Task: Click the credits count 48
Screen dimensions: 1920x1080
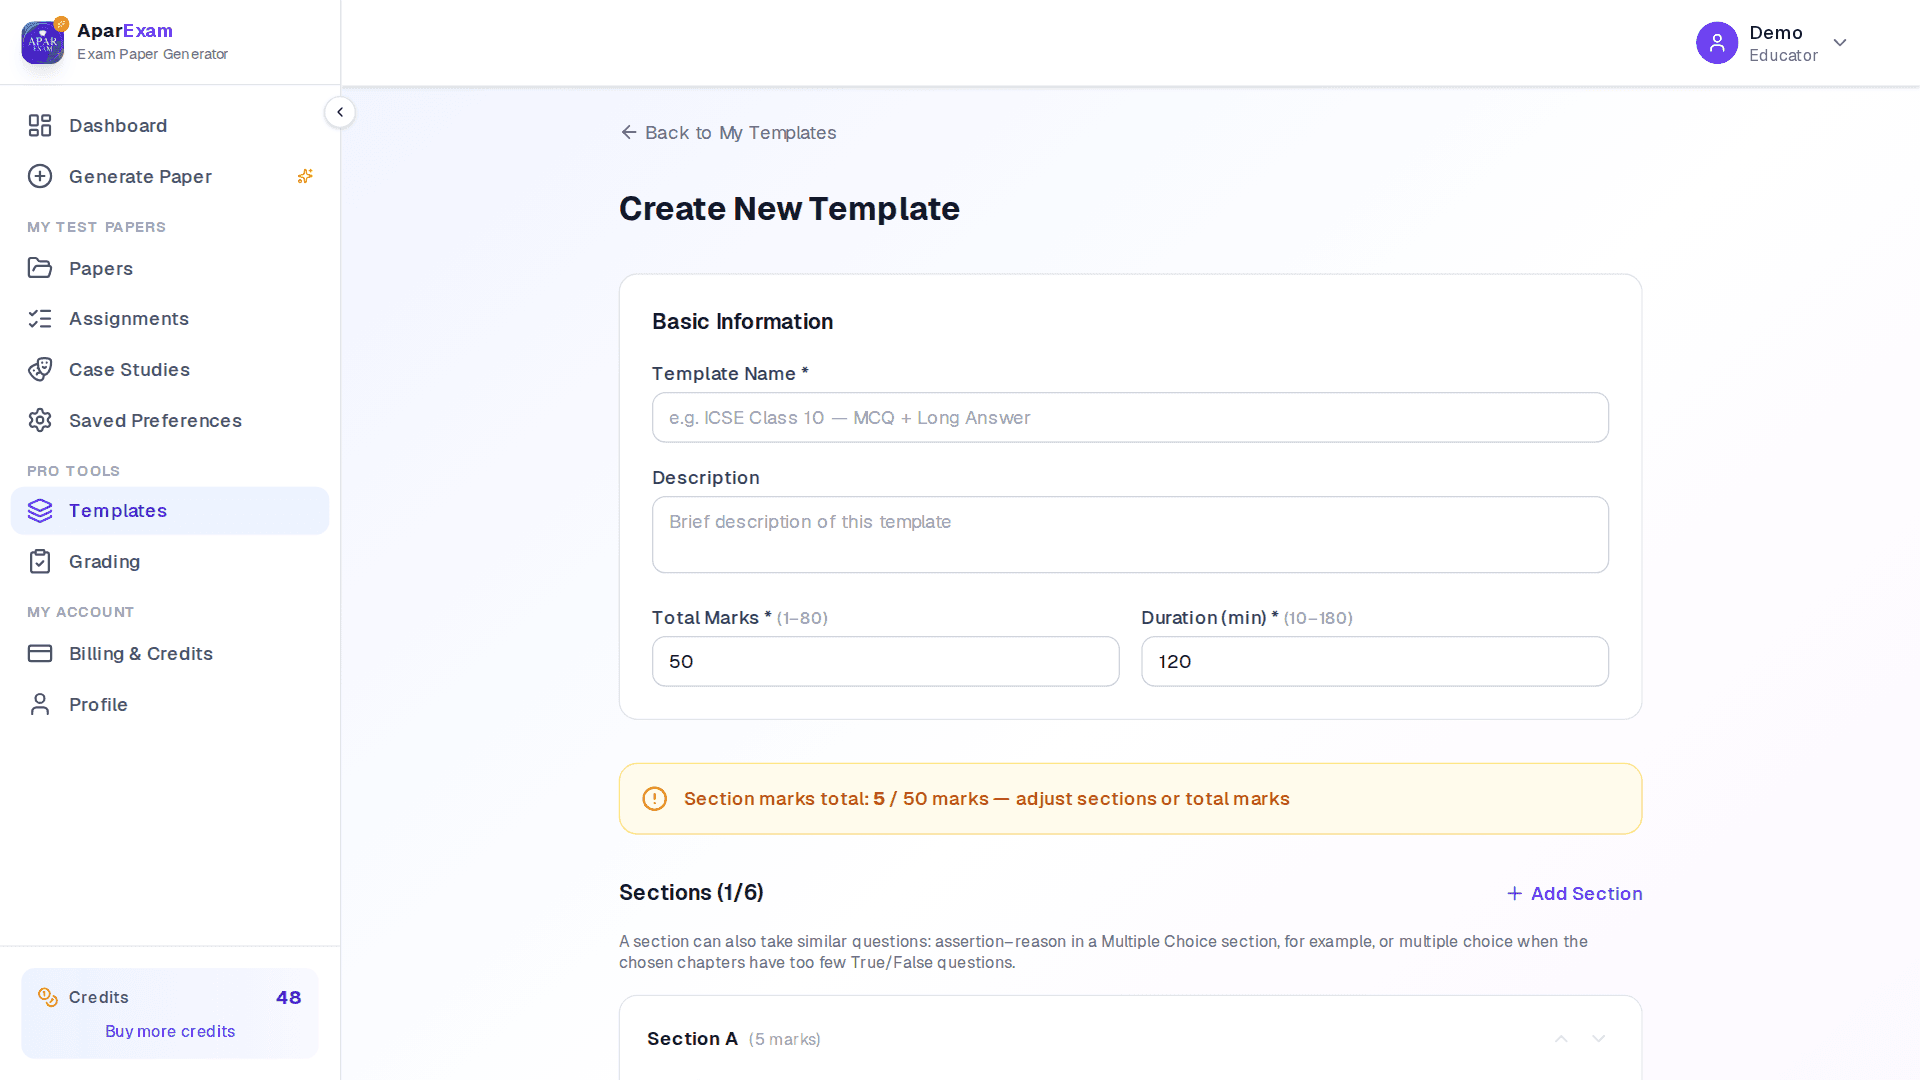Action: tap(289, 997)
